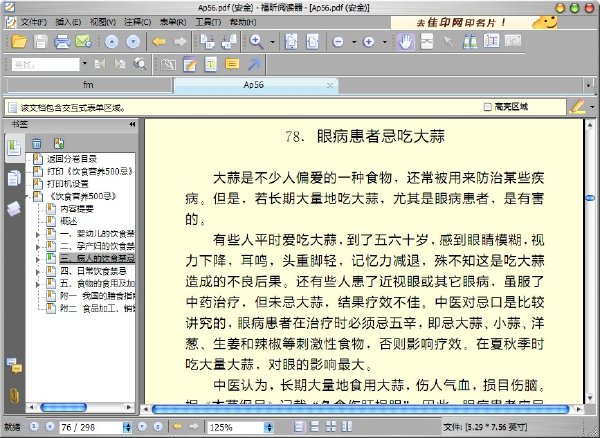The height and width of the screenshot is (438, 600).
Task: Click the Email envelope icon
Action: click(83, 41)
